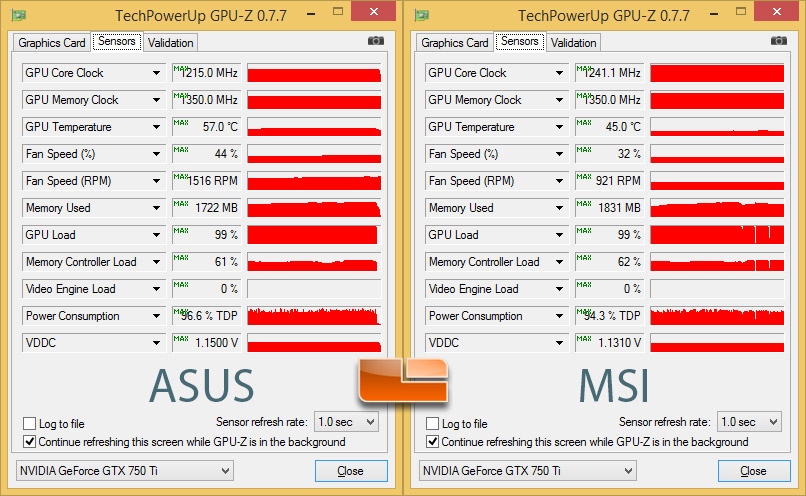Switch to Graphics Card tab in MSI window

455,43
